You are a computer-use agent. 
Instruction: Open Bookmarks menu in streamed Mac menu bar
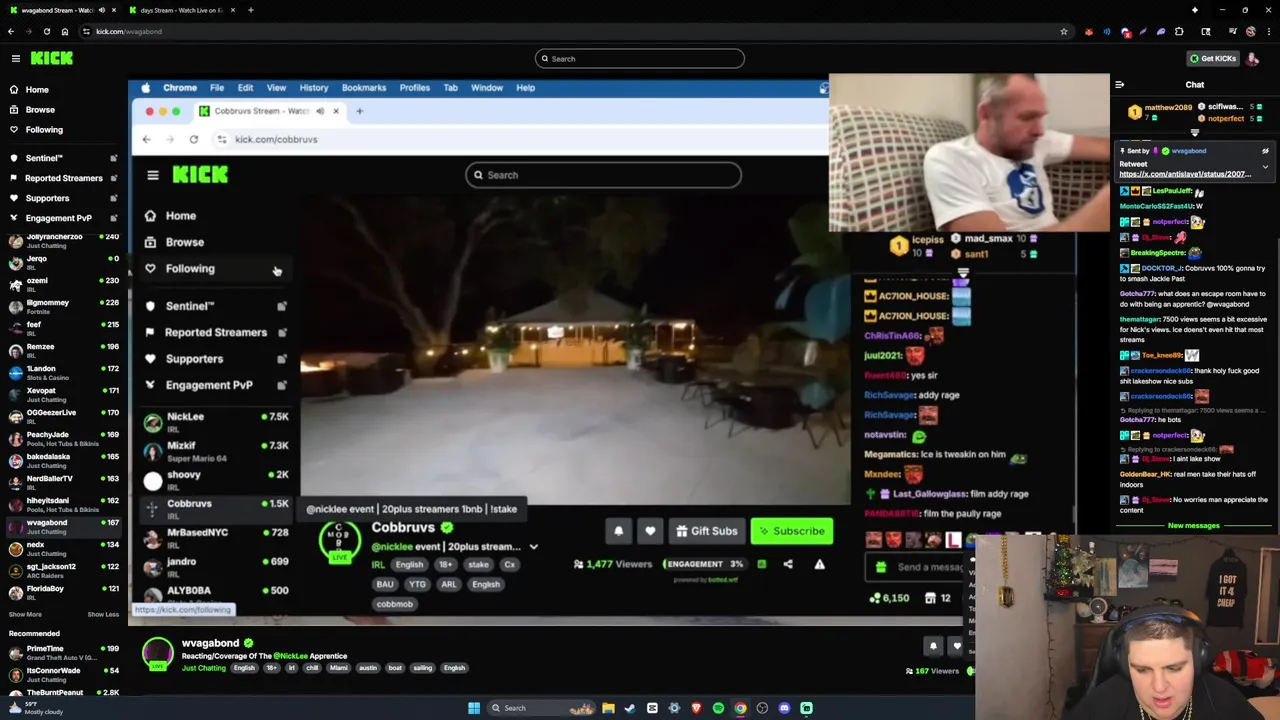[364, 88]
